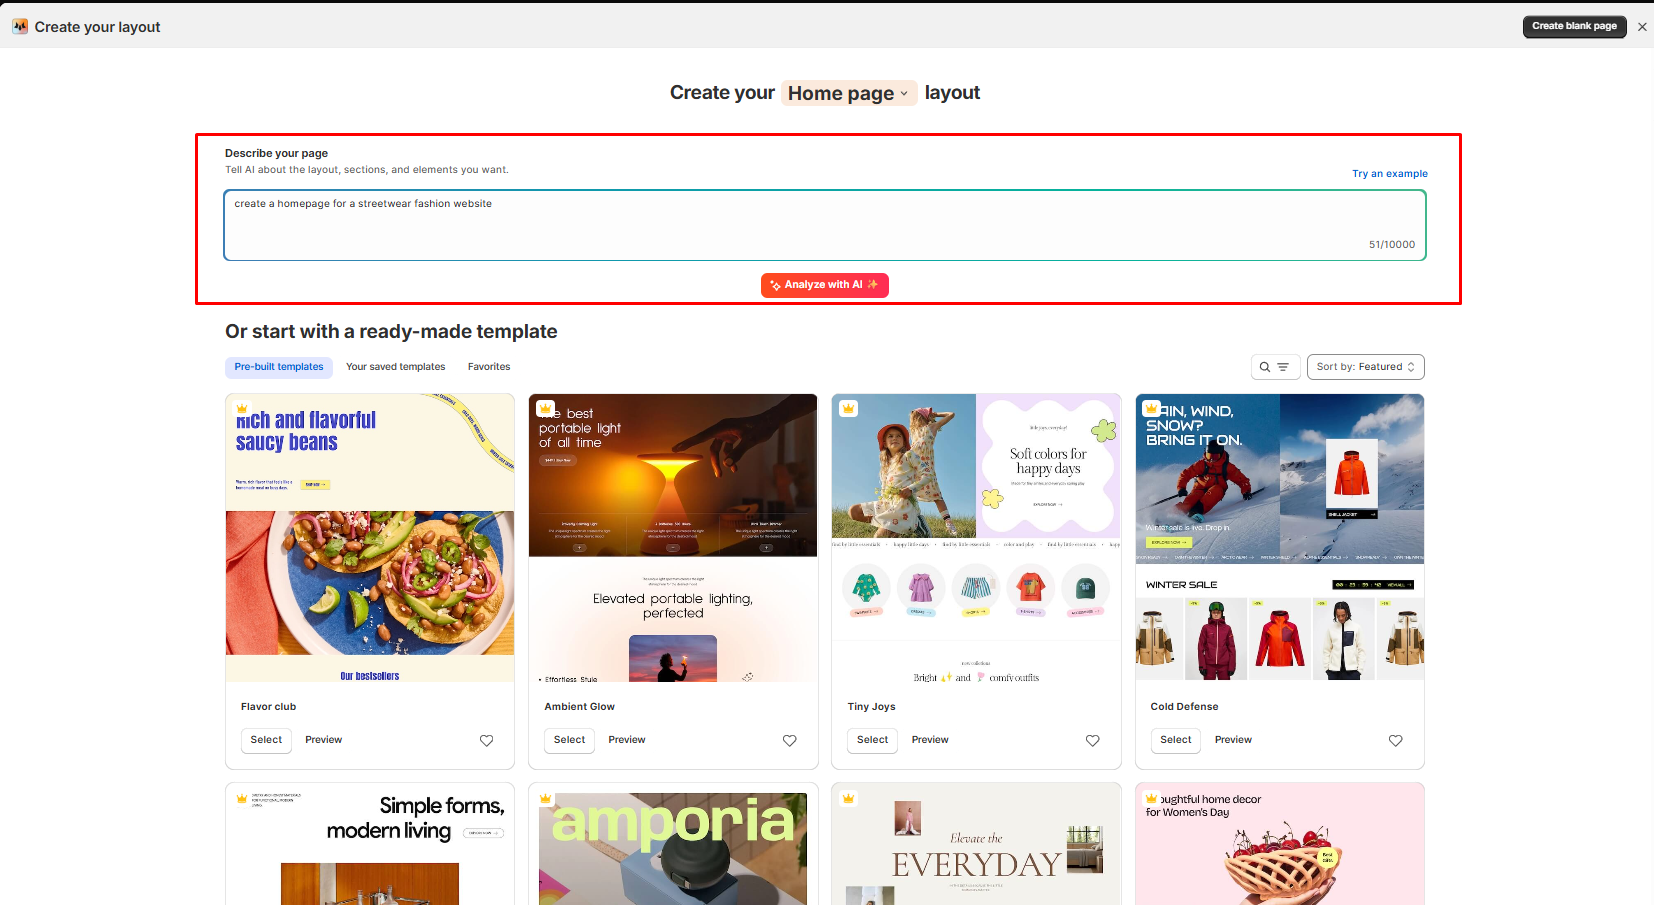Click premium crown on Tiny Joys thumbnail
Screen dimensions: 1654x905
pos(848,409)
